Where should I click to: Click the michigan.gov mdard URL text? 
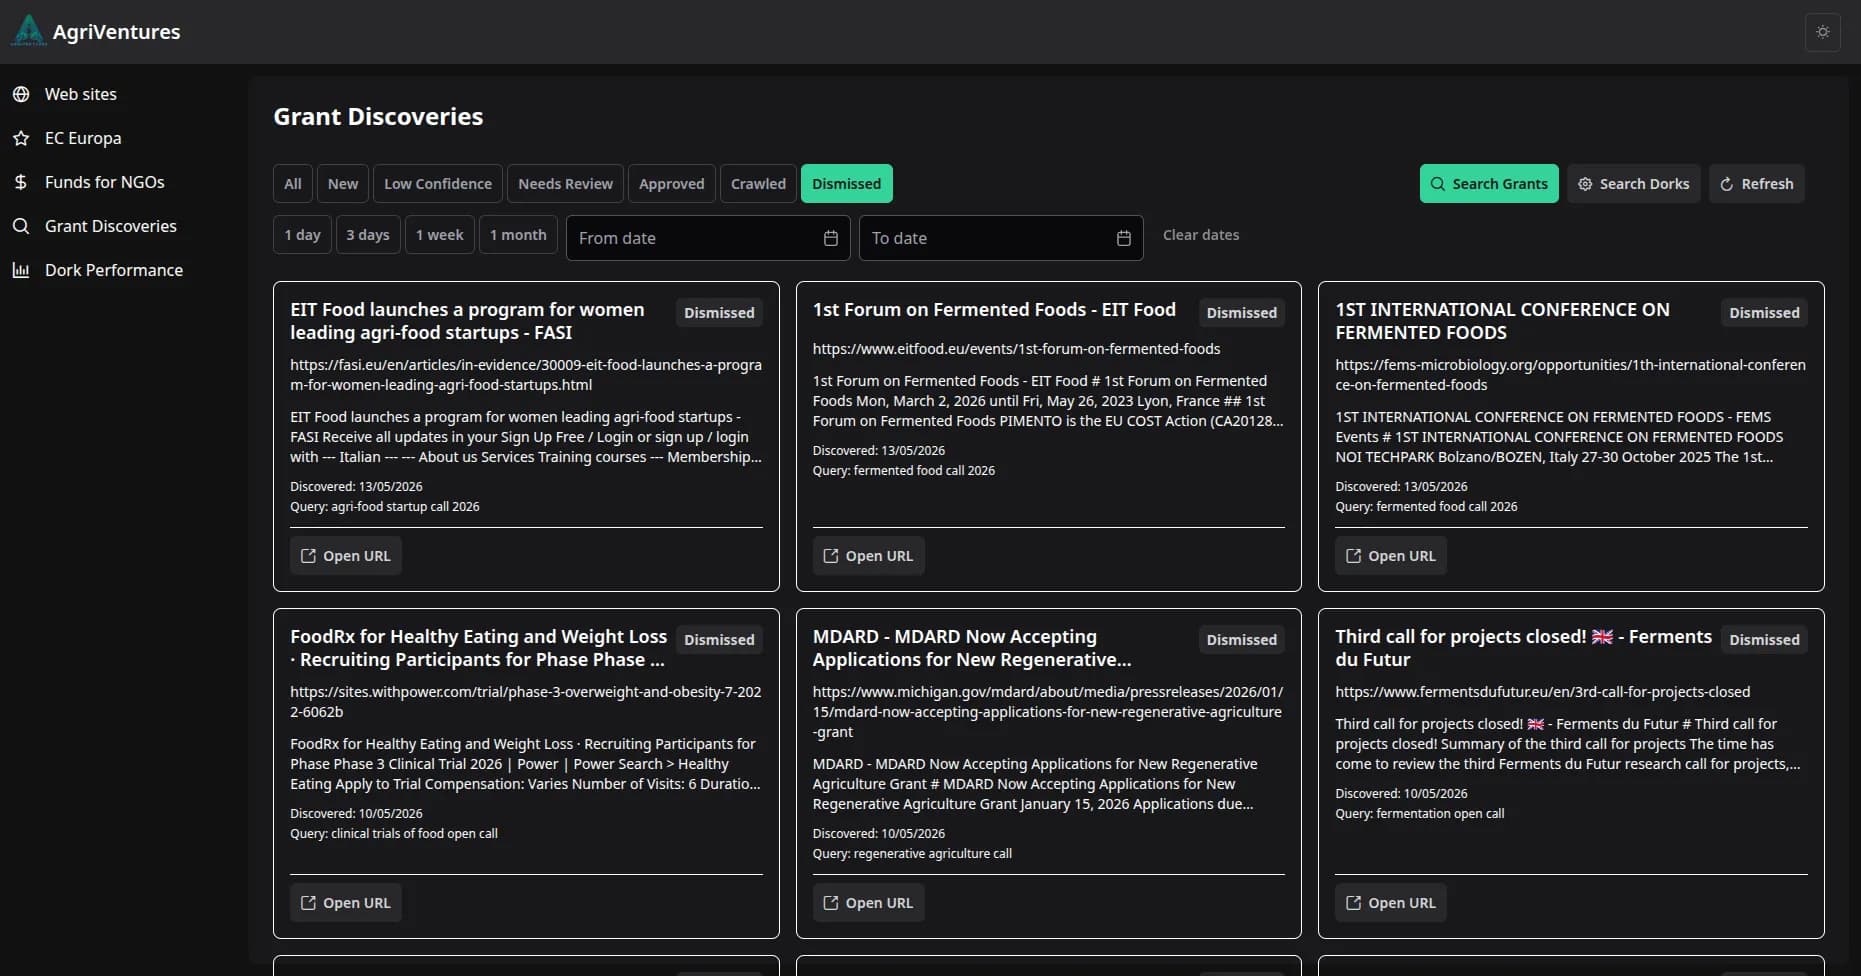(1048, 712)
